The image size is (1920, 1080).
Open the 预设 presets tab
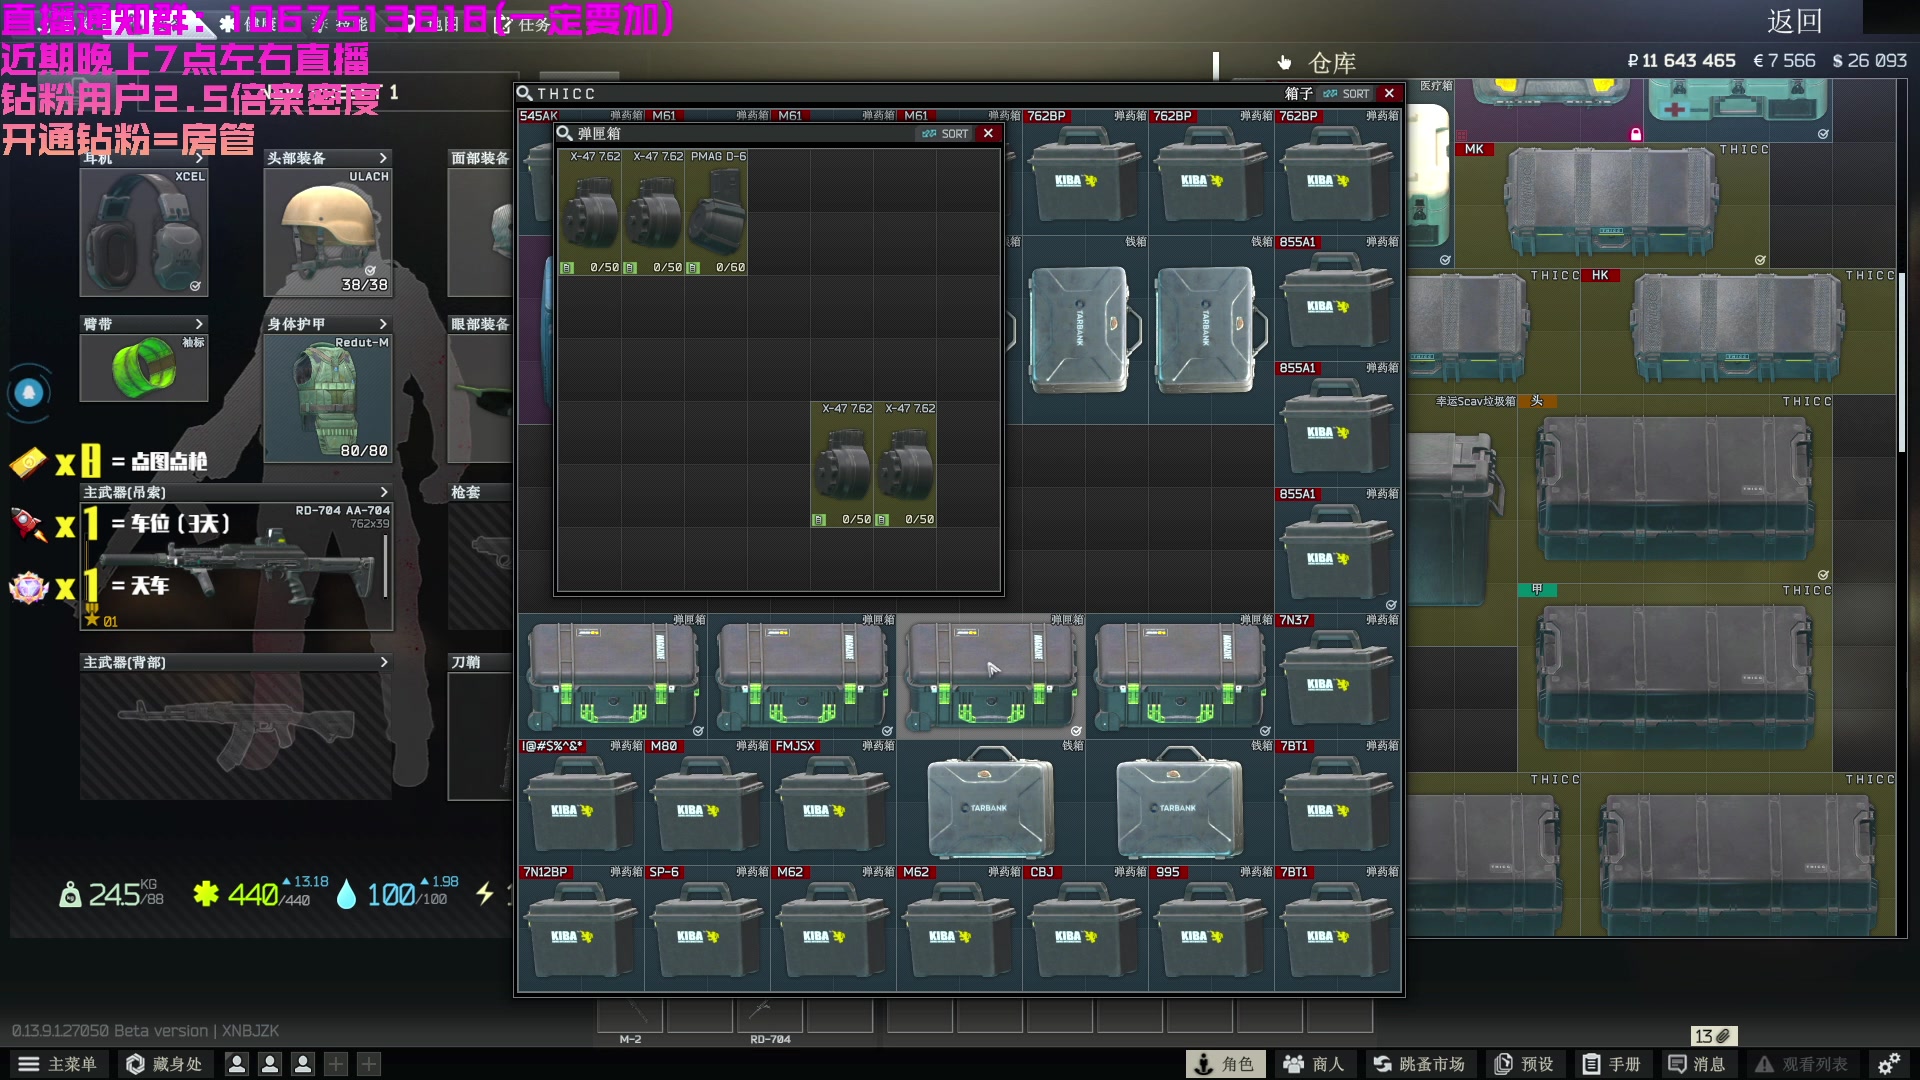tap(1524, 1064)
